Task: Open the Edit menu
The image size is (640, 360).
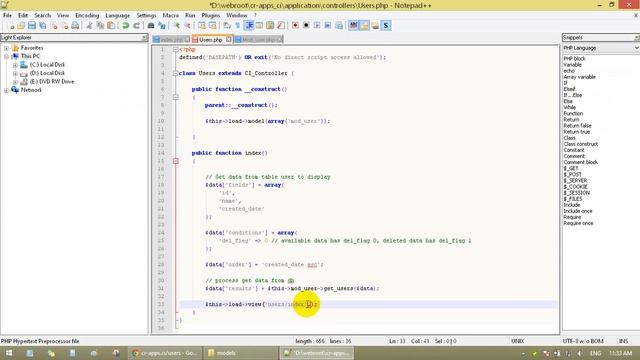Action: [x=23, y=16]
